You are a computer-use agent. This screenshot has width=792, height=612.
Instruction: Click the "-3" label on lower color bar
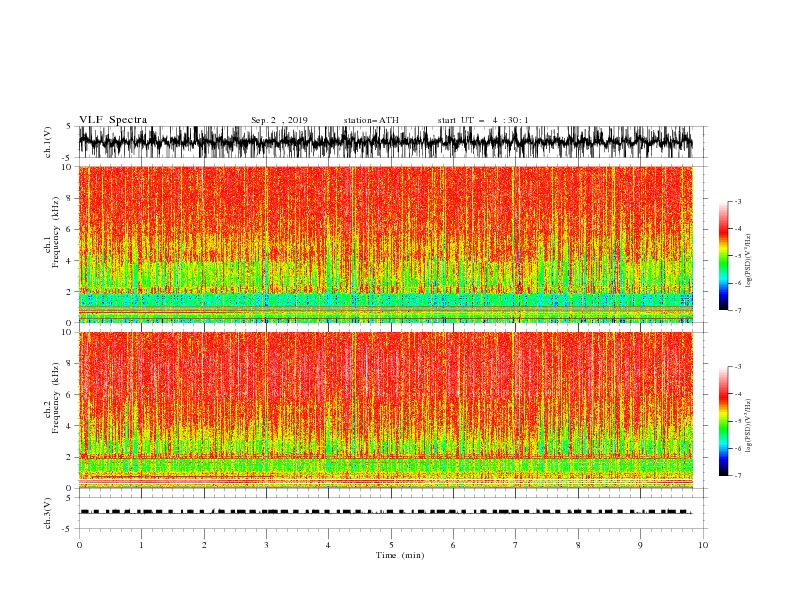[737, 367]
